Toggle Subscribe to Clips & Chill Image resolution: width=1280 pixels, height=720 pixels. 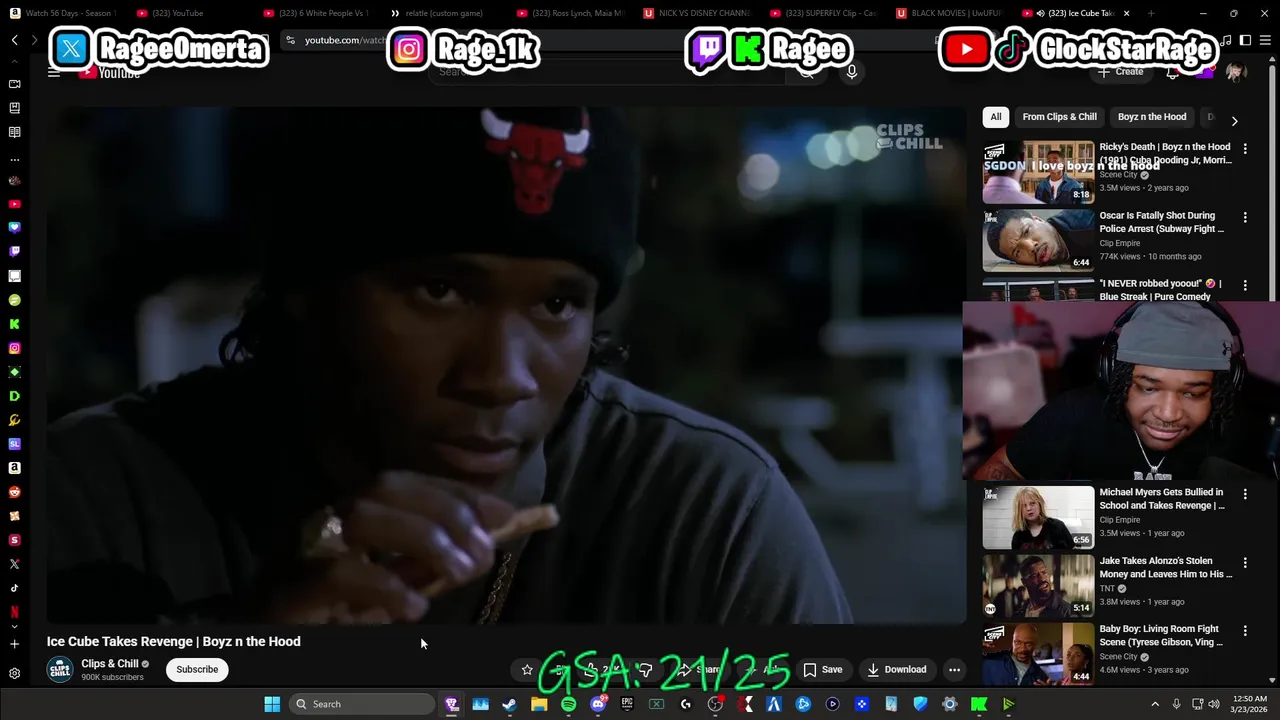(197, 670)
